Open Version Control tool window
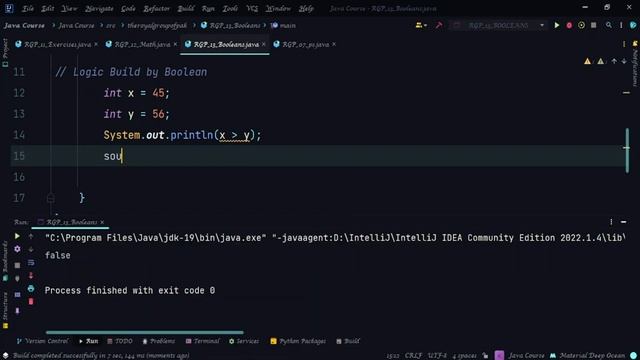Viewport: 640px width, 360px height. click(42, 341)
